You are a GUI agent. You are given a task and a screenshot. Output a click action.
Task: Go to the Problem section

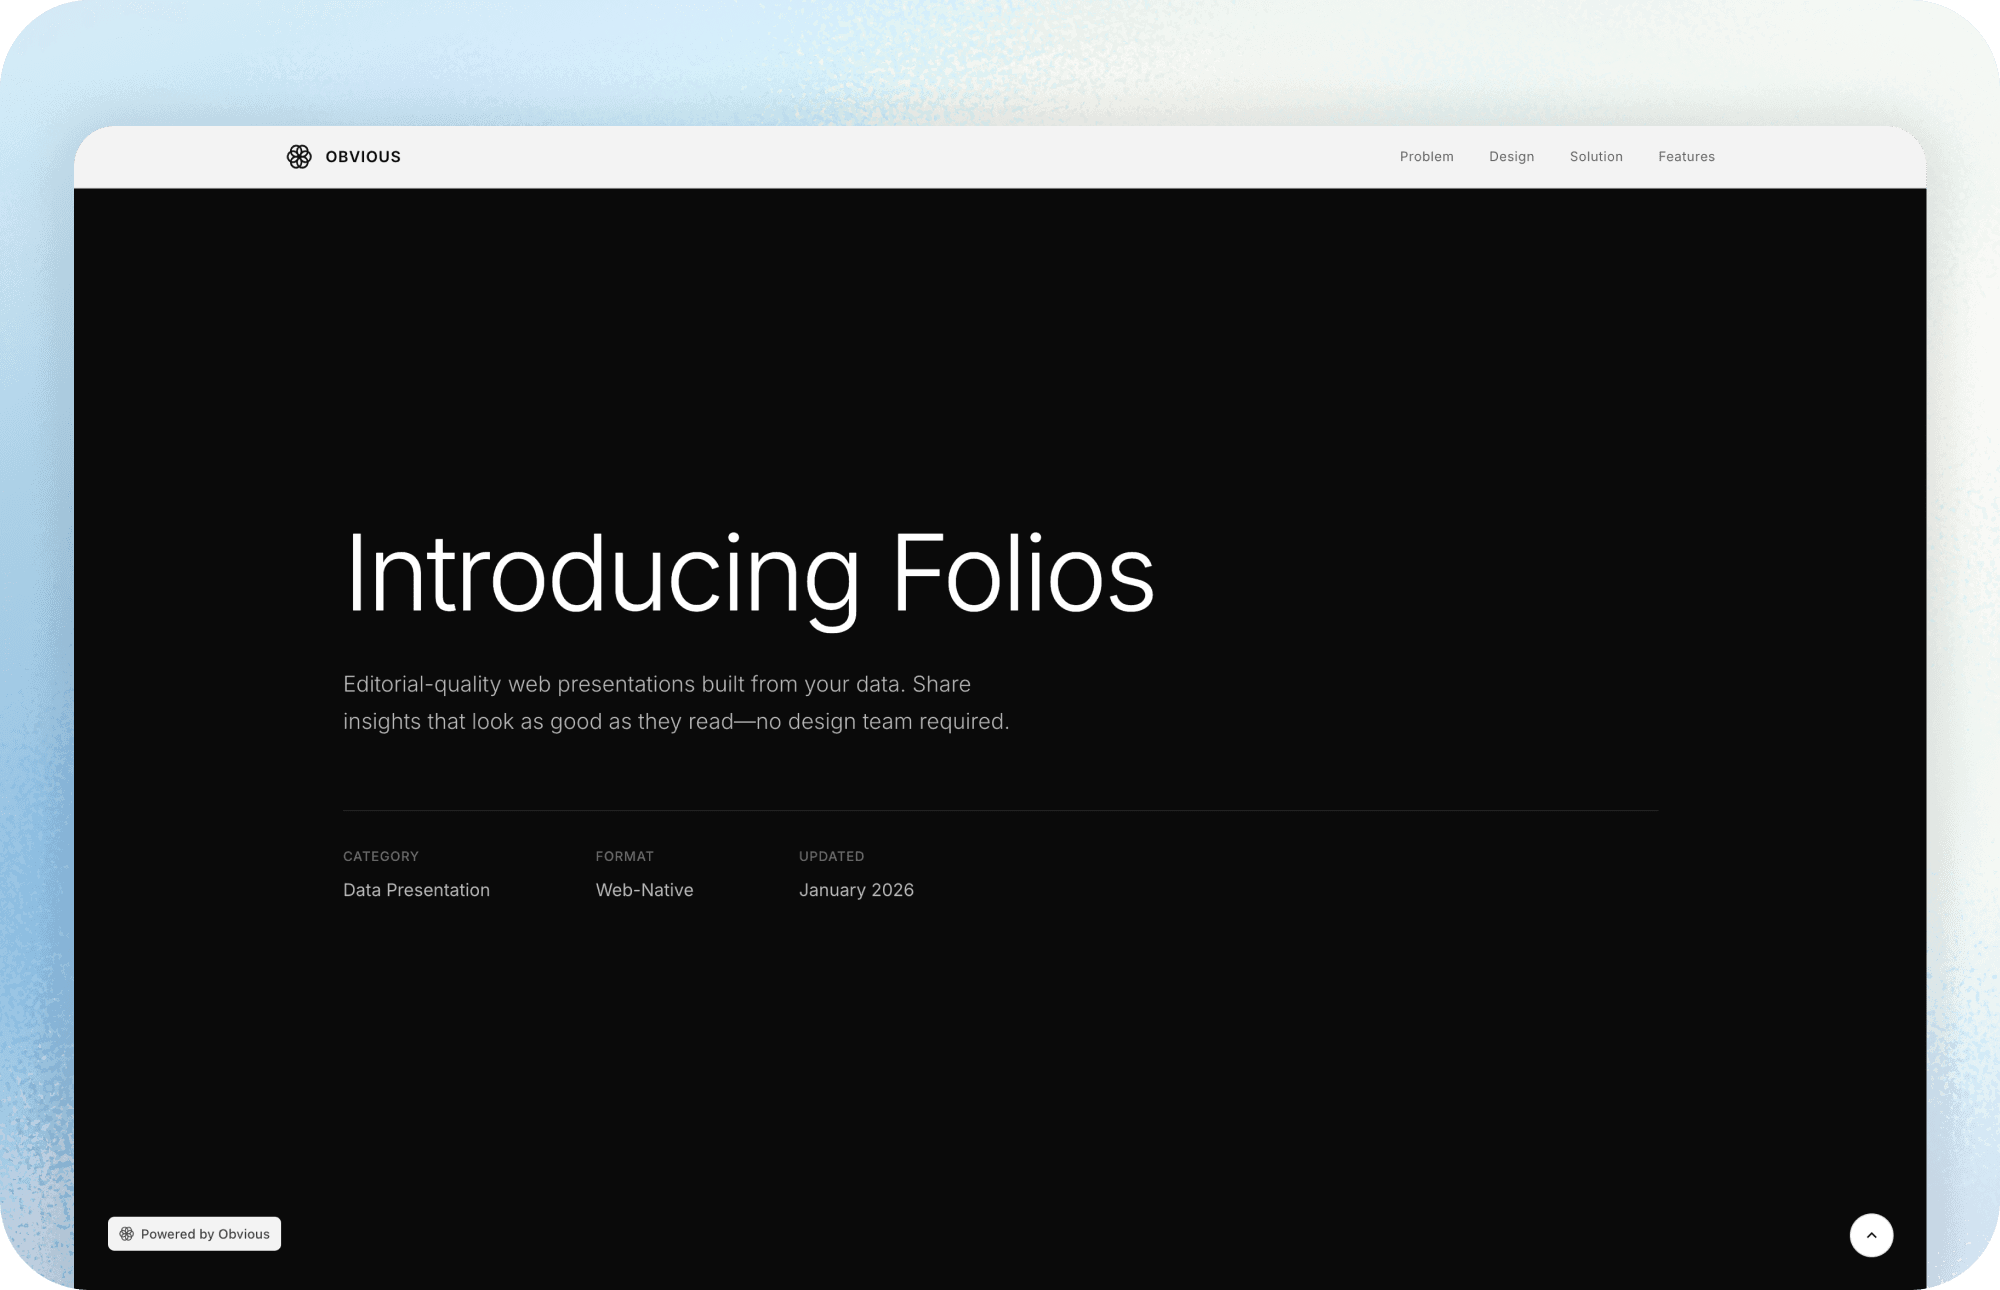[1426, 157]
